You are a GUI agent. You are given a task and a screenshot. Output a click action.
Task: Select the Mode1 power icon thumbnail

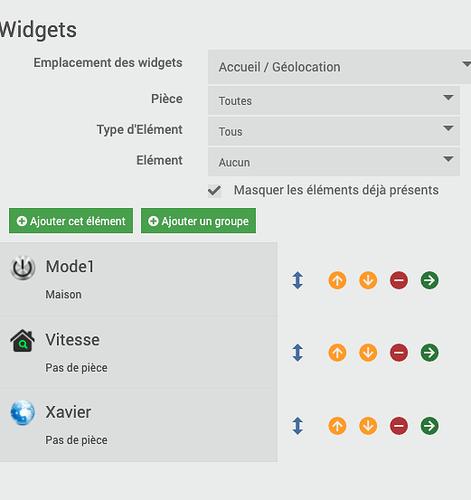click(23, 268)
